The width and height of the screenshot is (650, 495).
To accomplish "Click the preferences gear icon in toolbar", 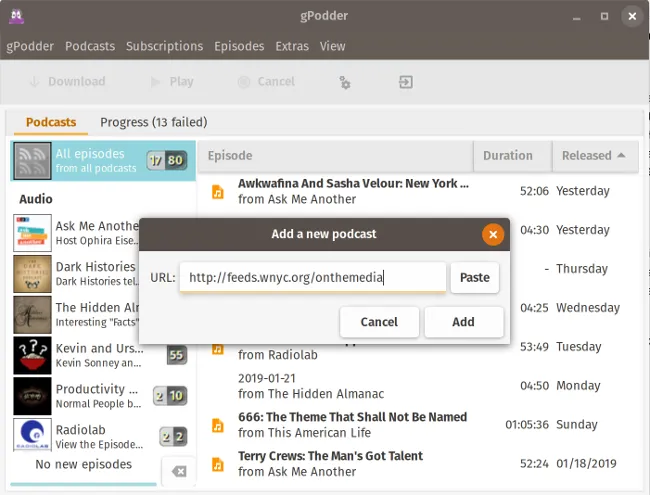I will [344, 82].
